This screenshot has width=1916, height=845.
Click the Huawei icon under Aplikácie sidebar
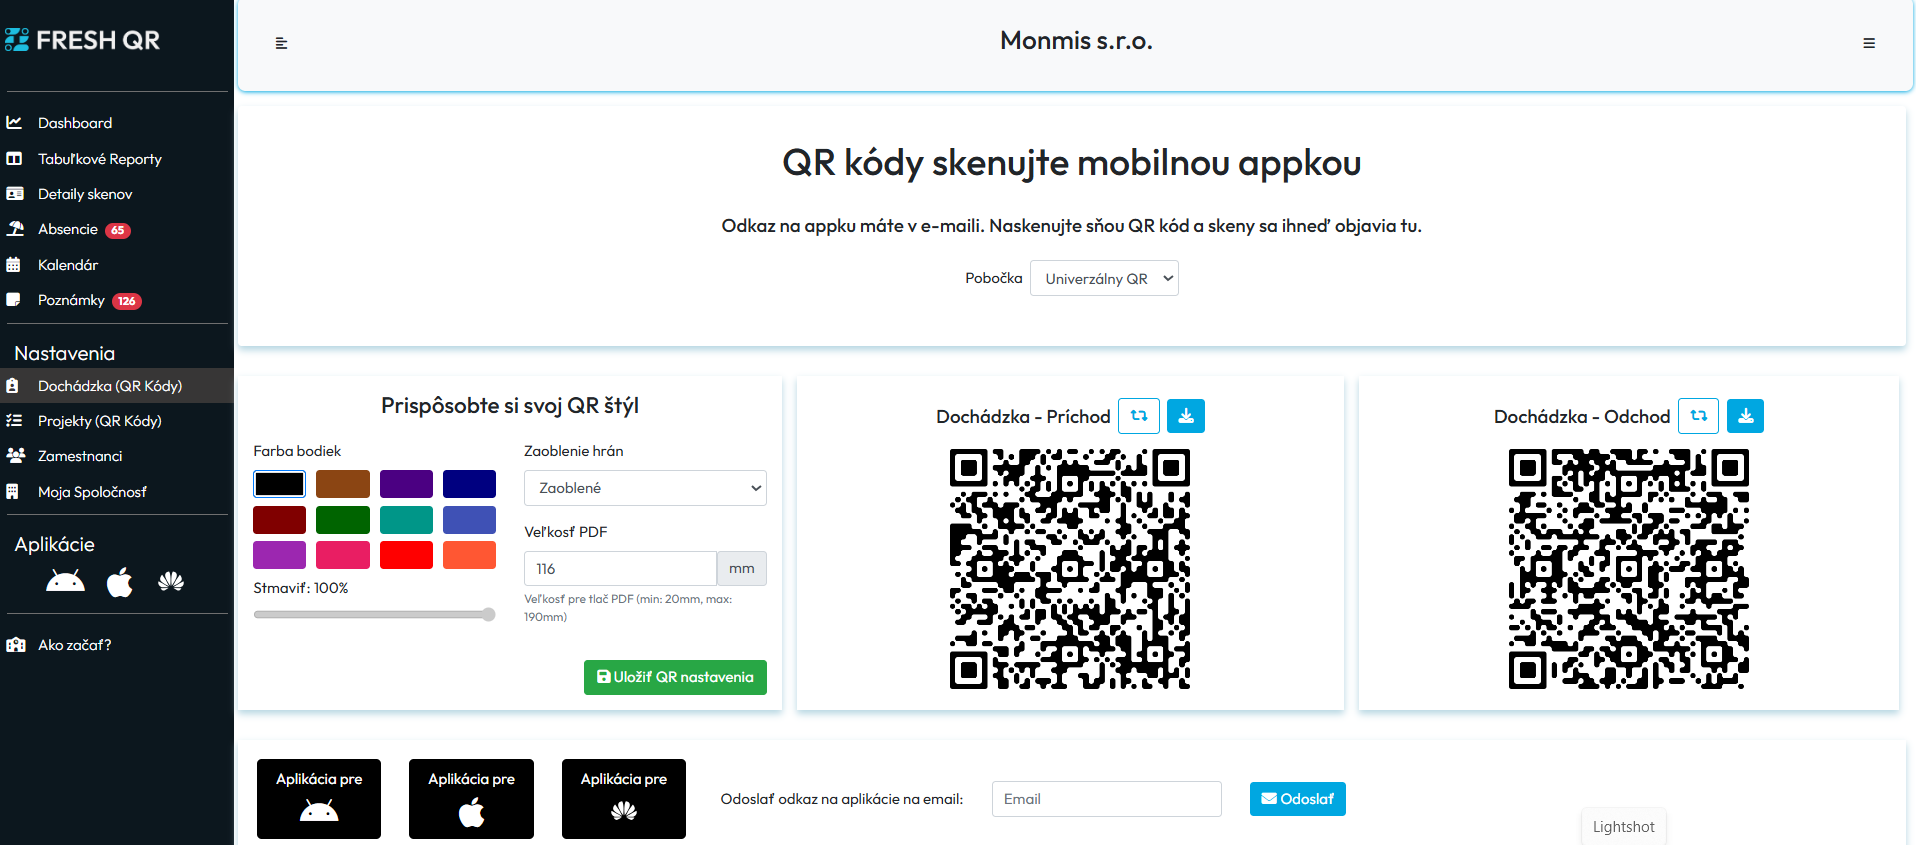click(171, 582)
